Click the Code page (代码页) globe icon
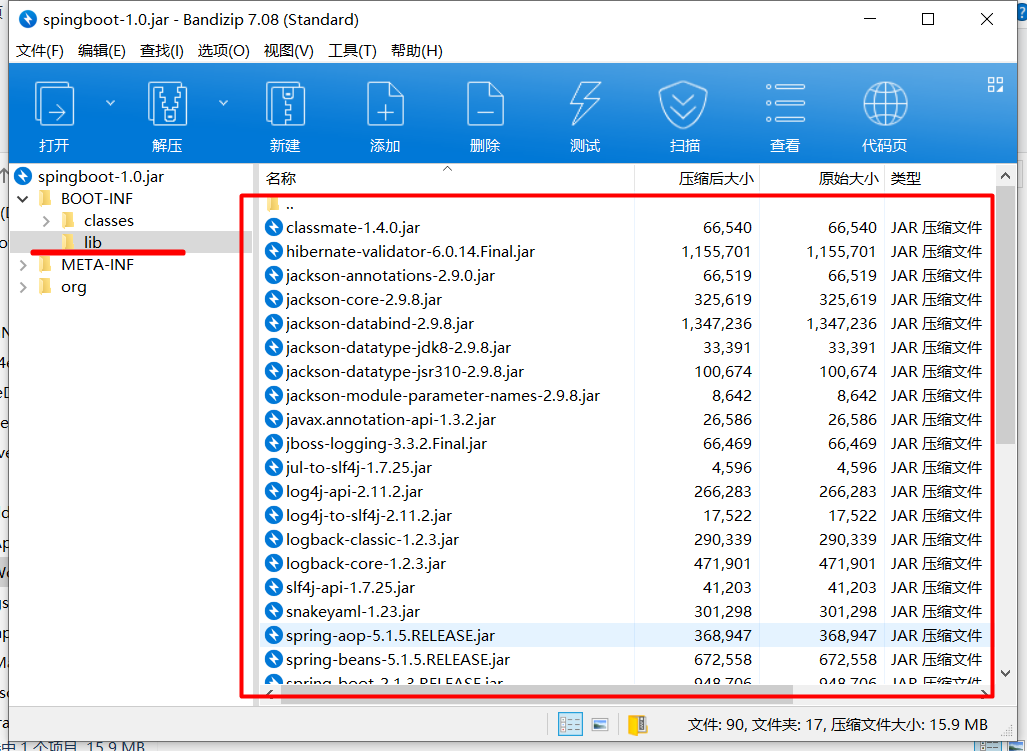Screen dimensions: 1027x751 point(885,103)
